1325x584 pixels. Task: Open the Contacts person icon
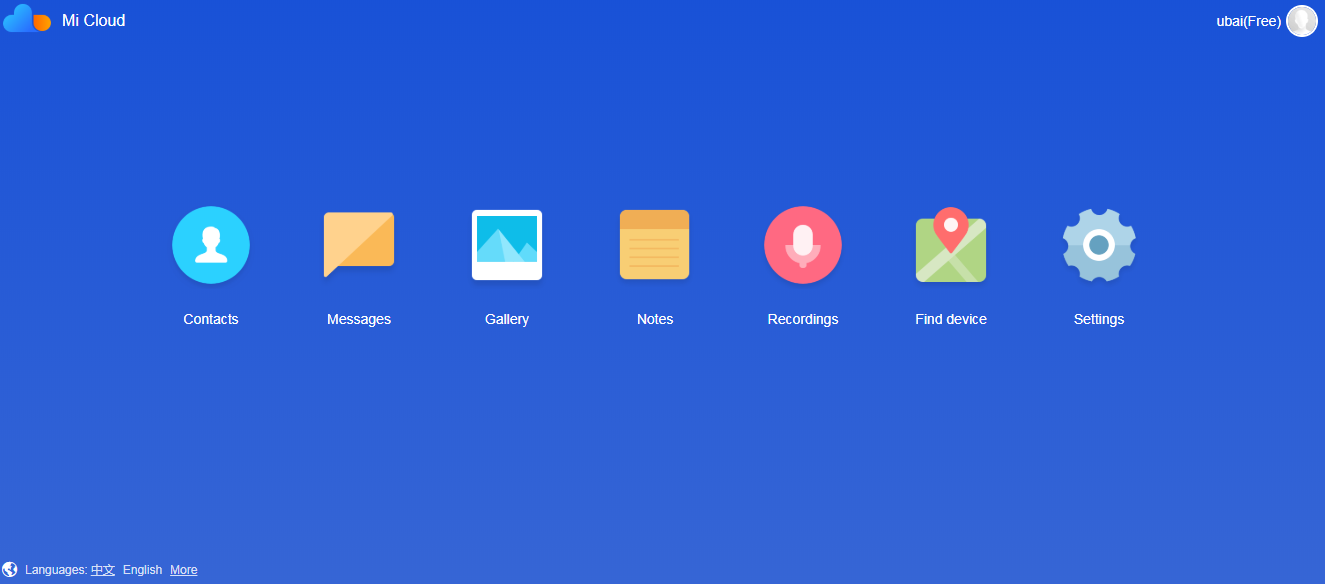click(211, 245)
